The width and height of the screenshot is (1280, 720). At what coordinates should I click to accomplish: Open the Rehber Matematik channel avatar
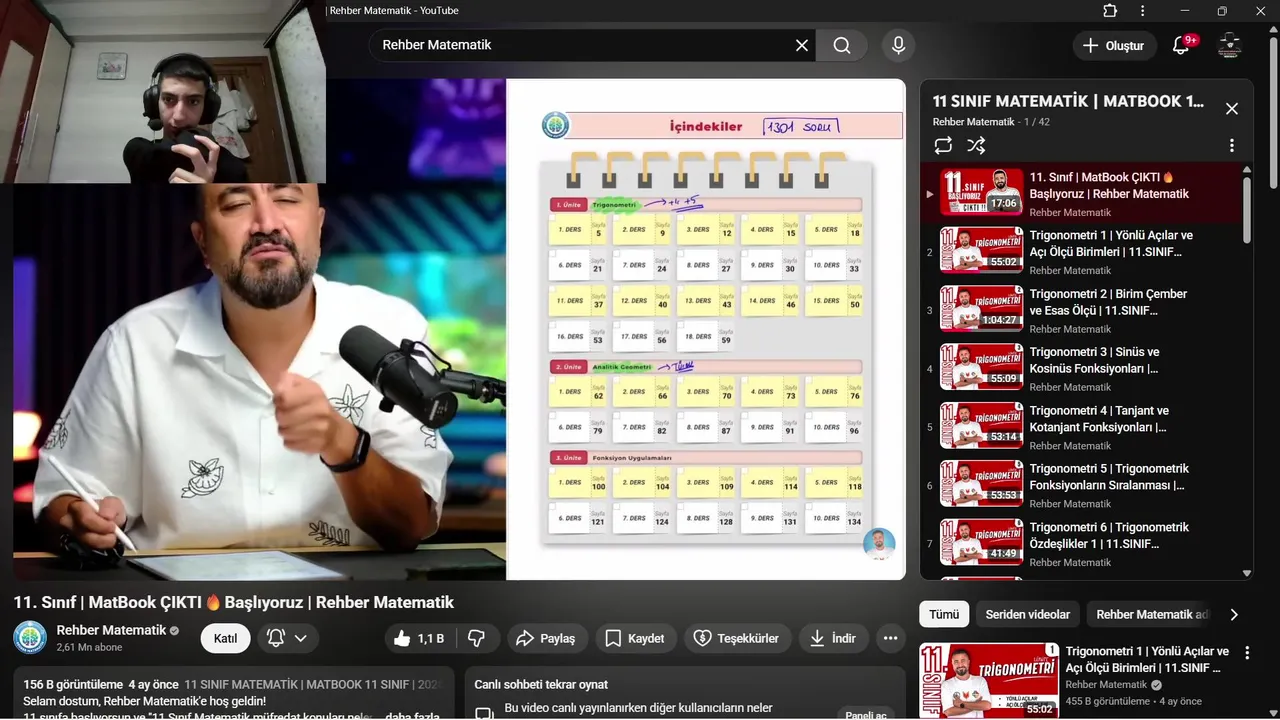click(x=30, y=638)
